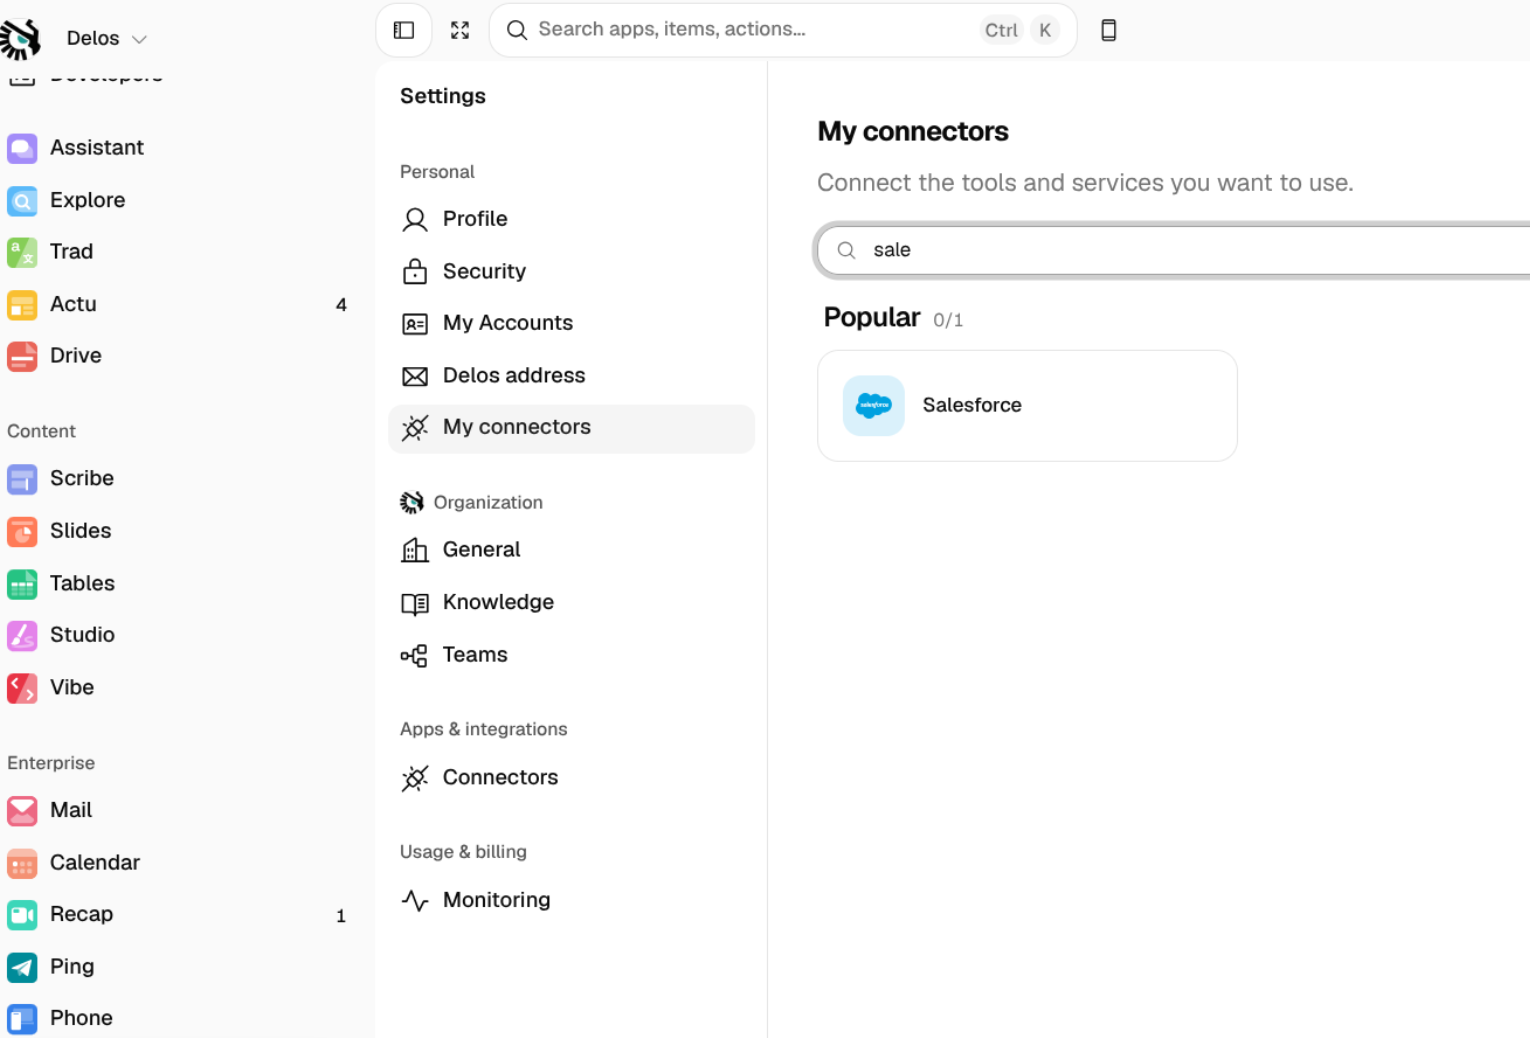Open the Studio app icon
This screenshot has width=1530, height=1038.
pyautogui.click(x=22, y=635)
